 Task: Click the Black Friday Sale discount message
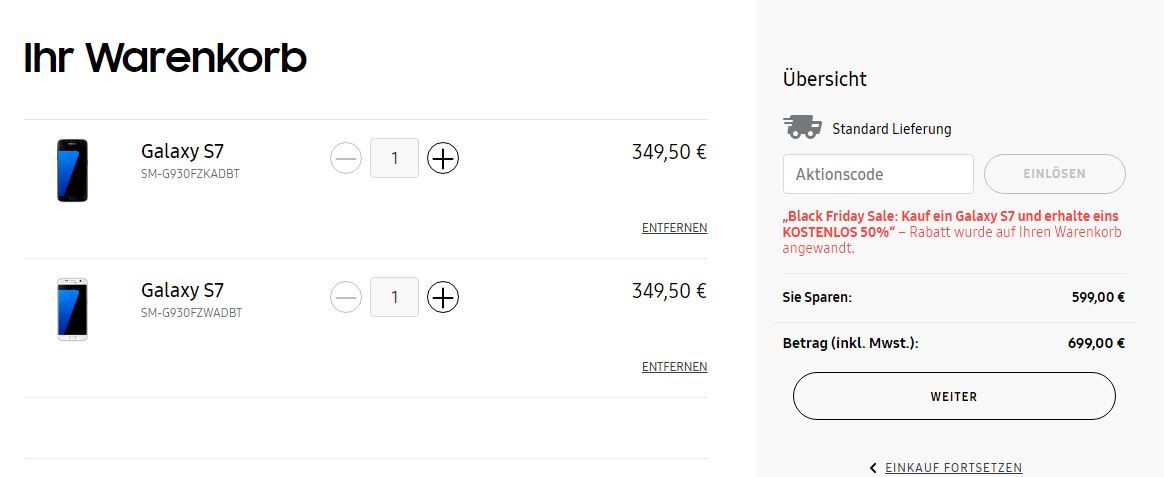(952, 232)
